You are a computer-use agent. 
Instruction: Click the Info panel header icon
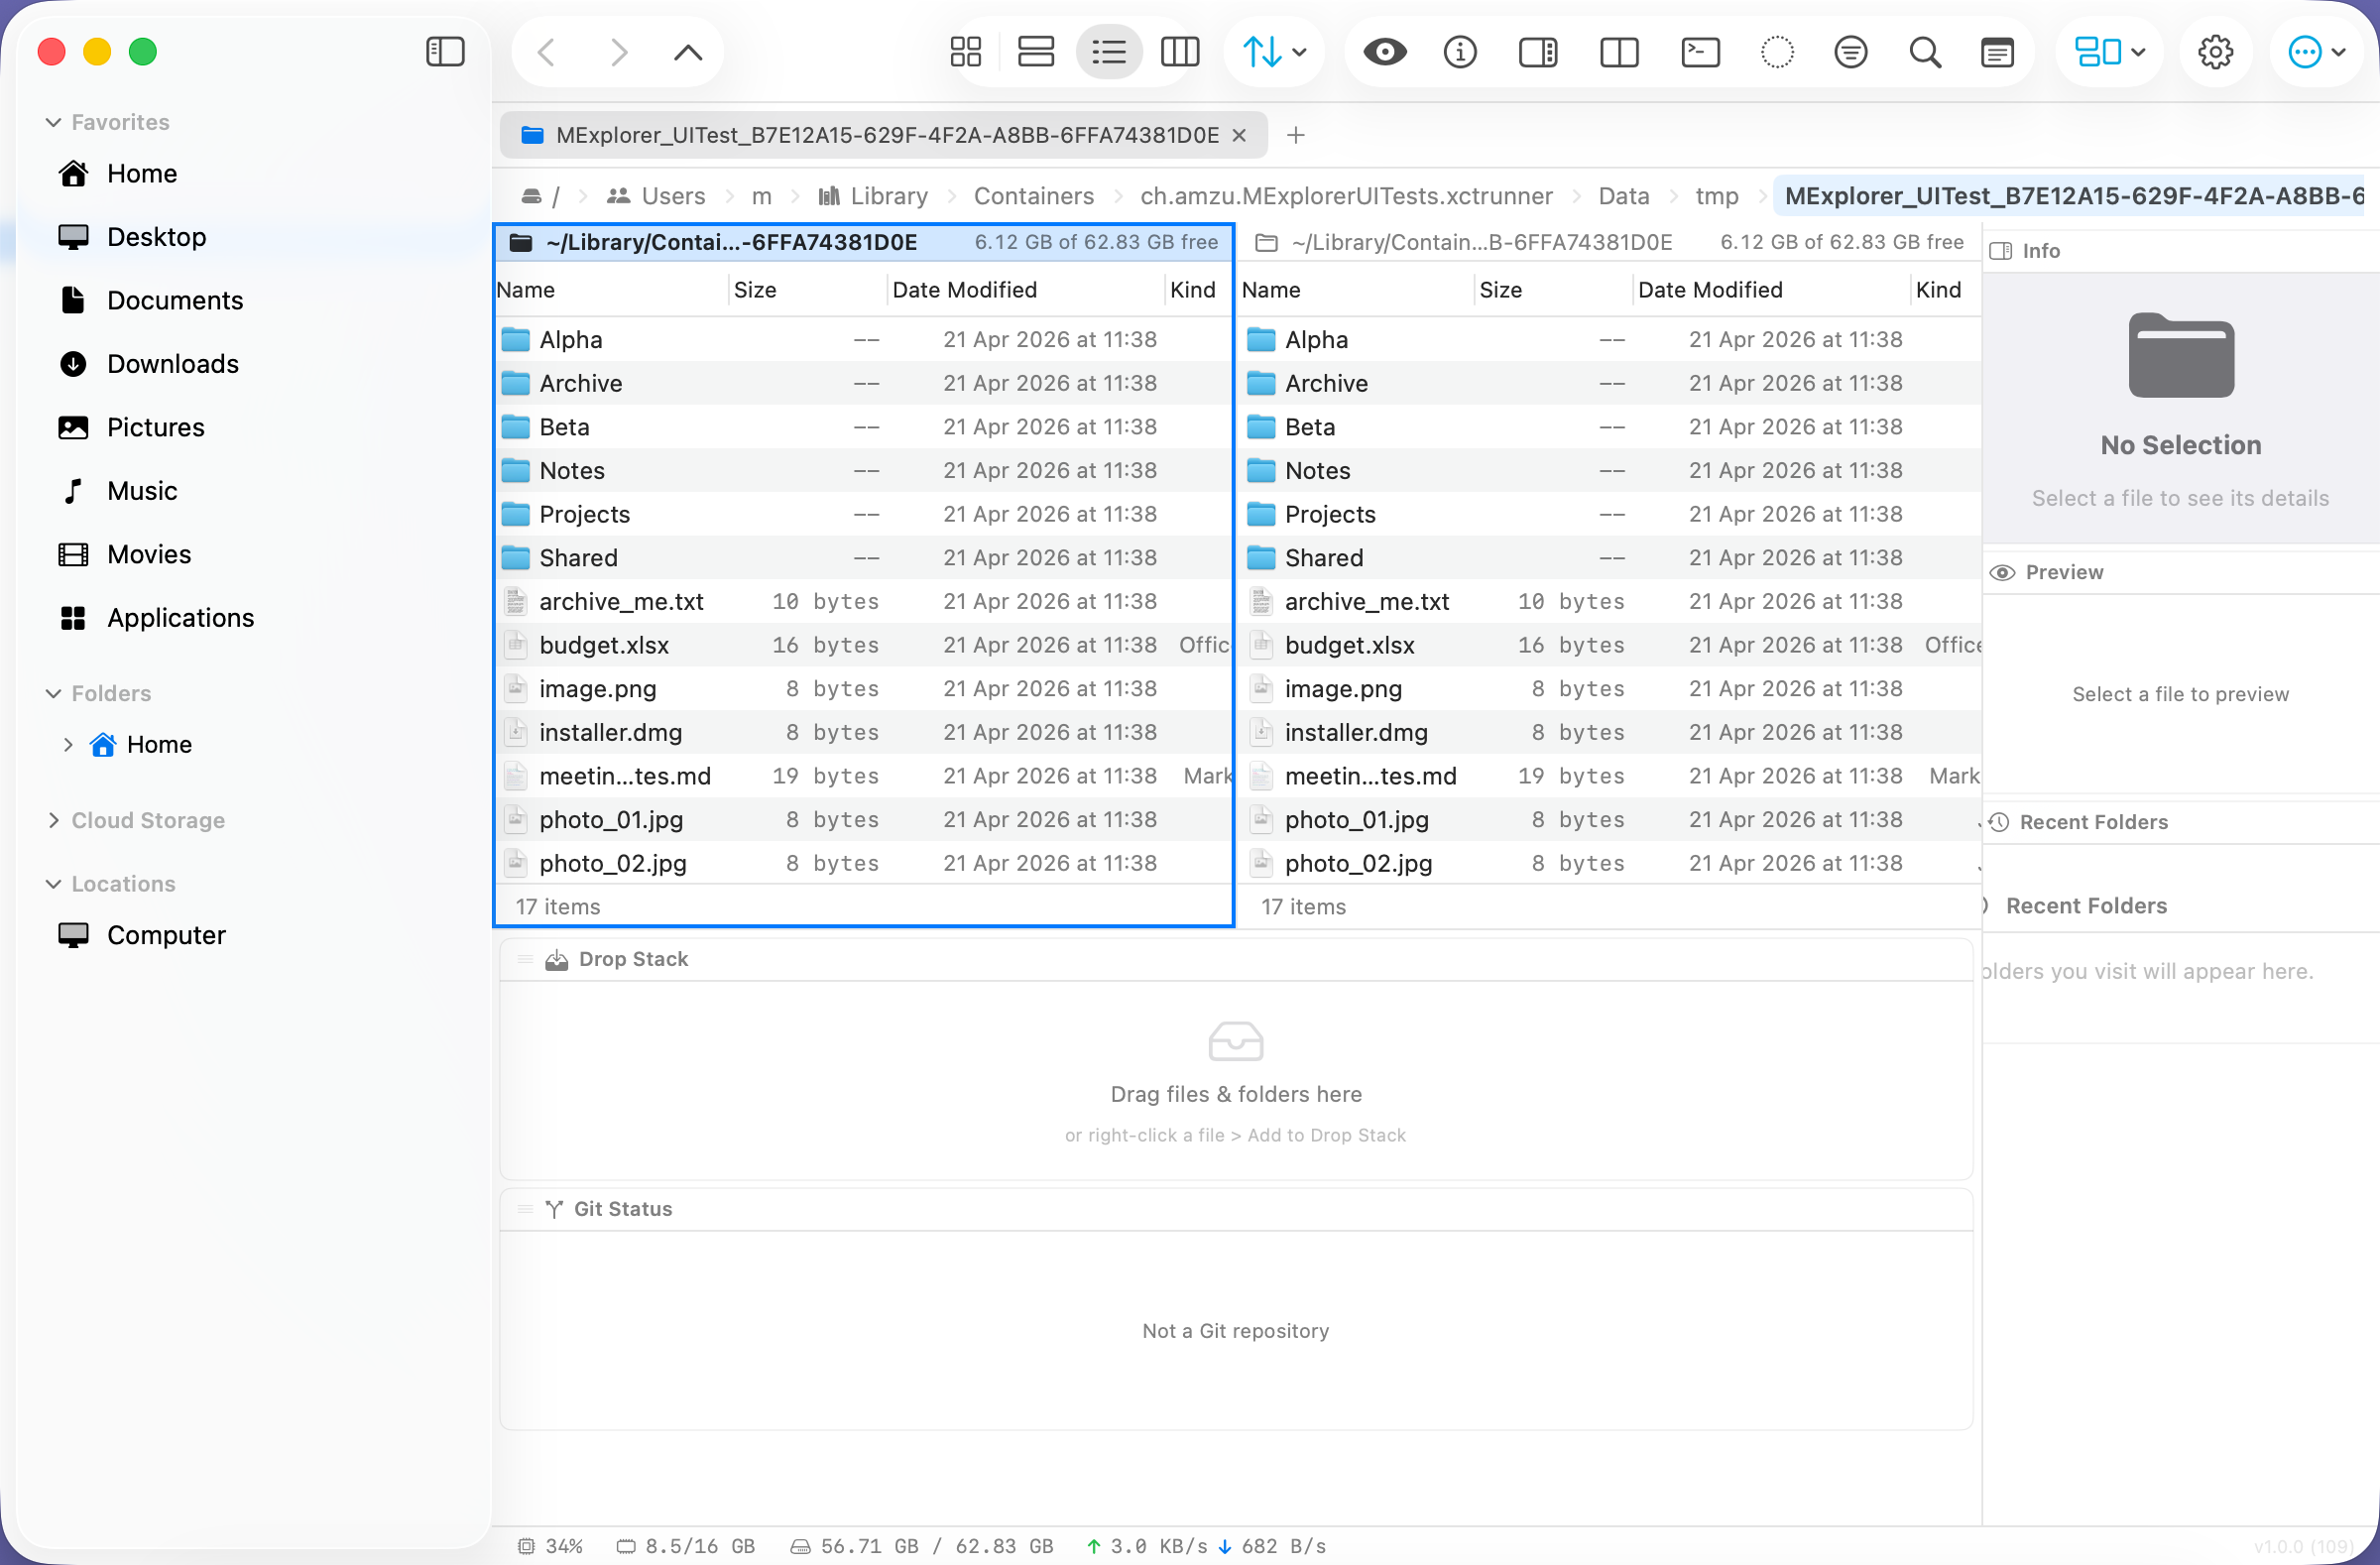point(2001,251)
